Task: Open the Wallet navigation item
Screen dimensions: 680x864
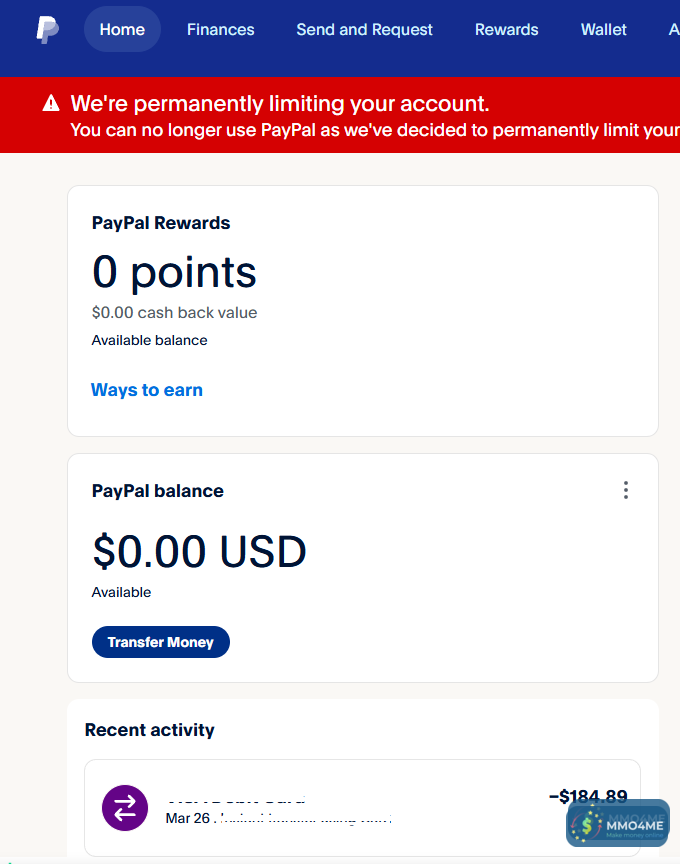Action: pyautogui.click(x=603, y=30)
